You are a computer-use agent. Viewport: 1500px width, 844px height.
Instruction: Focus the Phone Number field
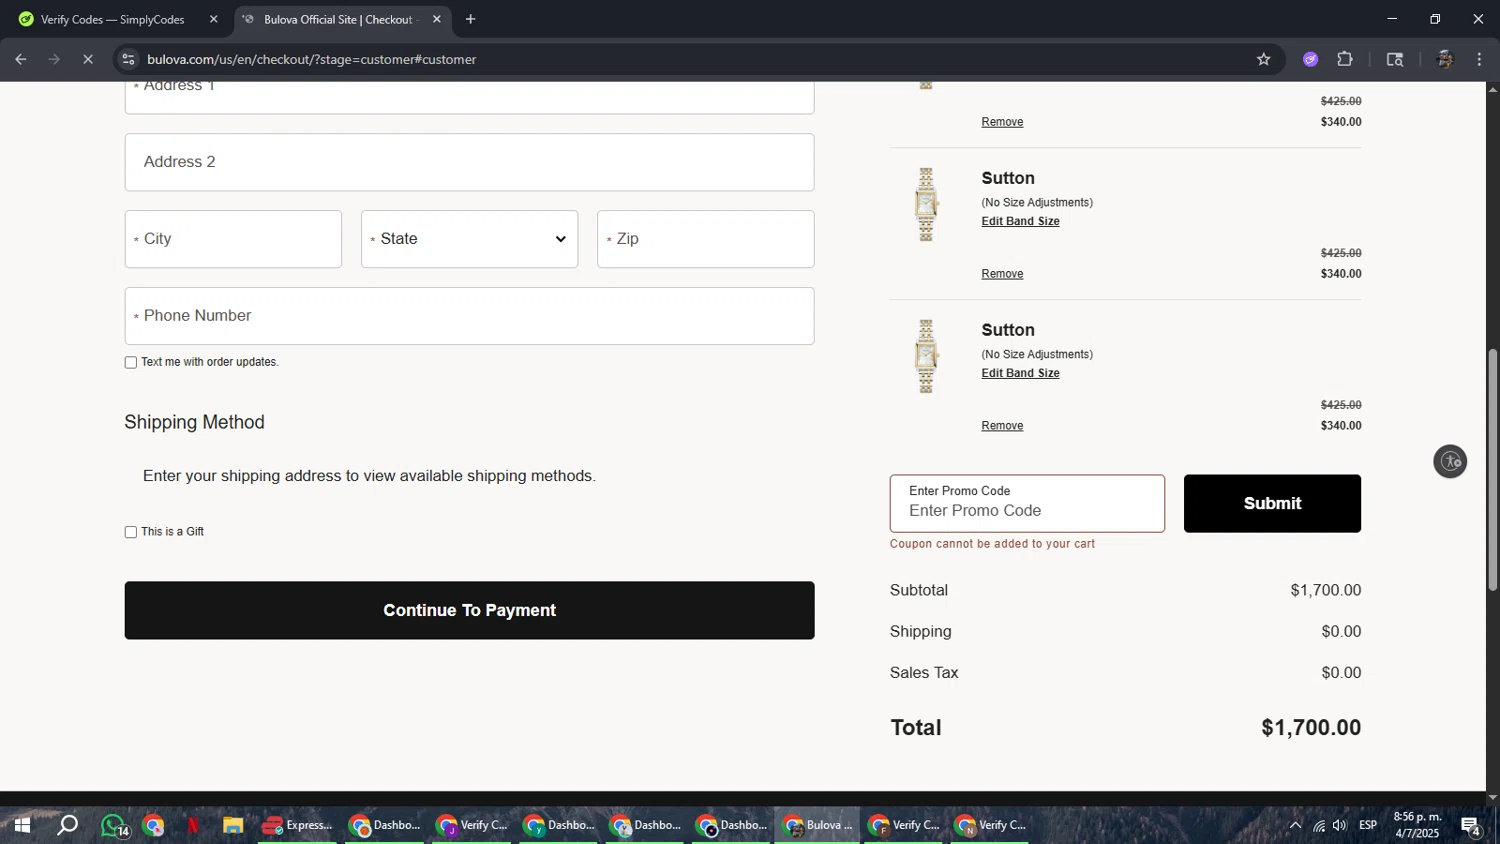pos(469,316)
